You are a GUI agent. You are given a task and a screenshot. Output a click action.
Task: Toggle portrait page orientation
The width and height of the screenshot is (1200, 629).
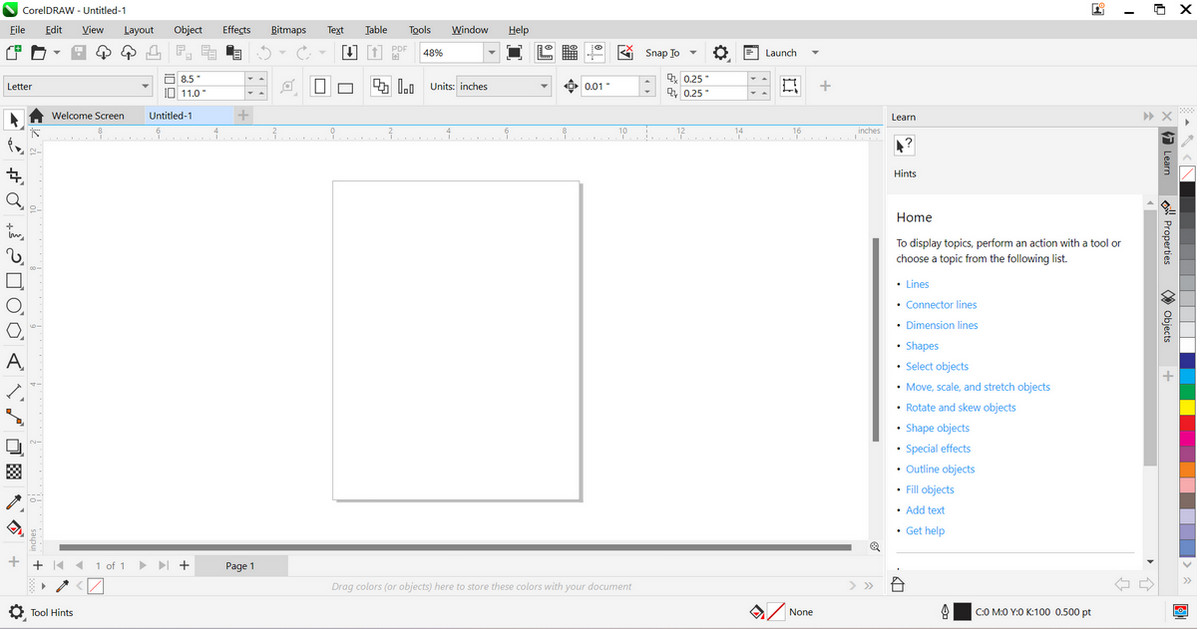(319, 86)
